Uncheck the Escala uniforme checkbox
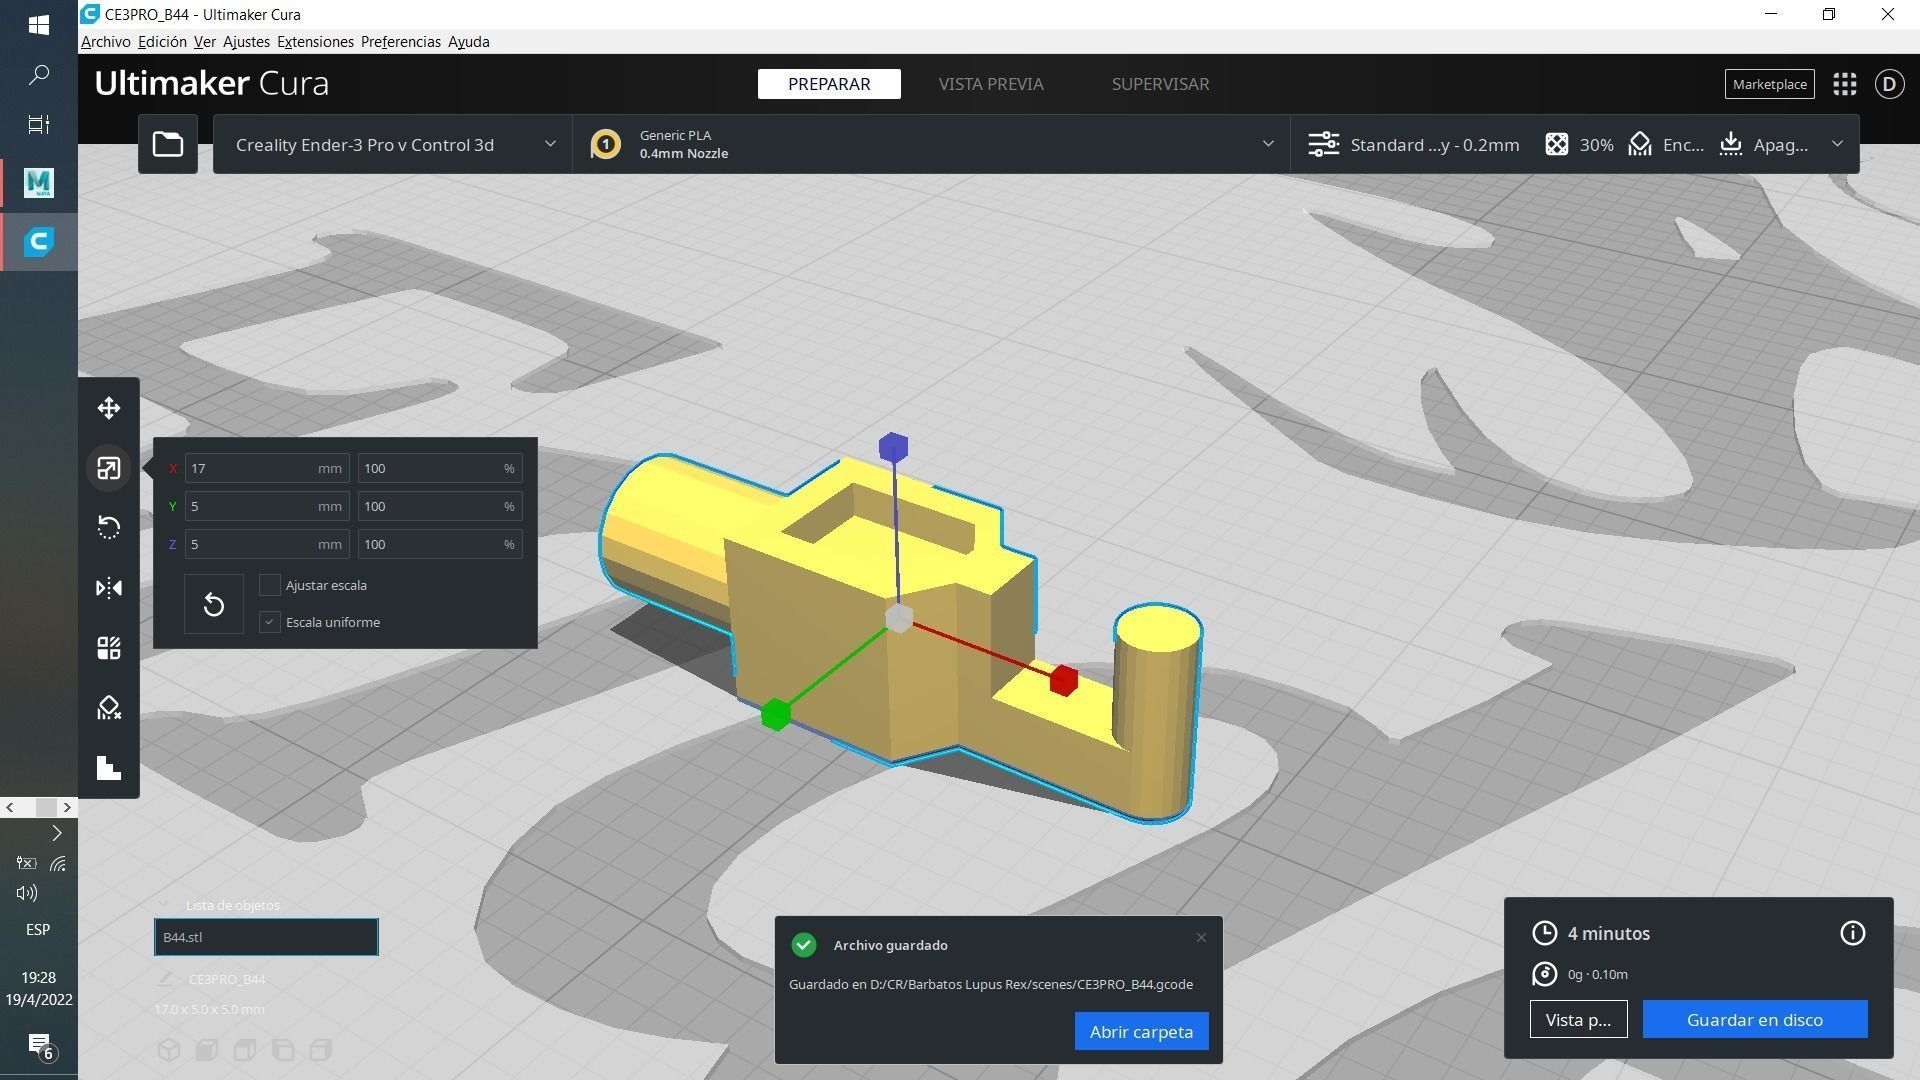1920x1080 pixels. (269, 622)
